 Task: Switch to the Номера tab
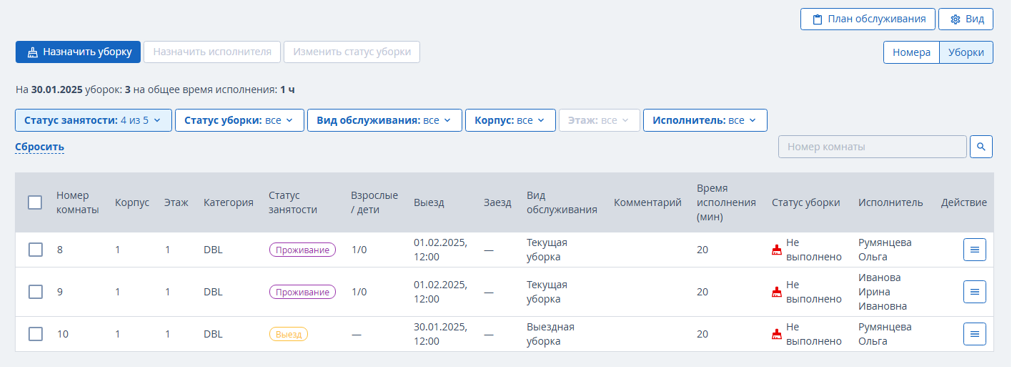click(911, 53)
